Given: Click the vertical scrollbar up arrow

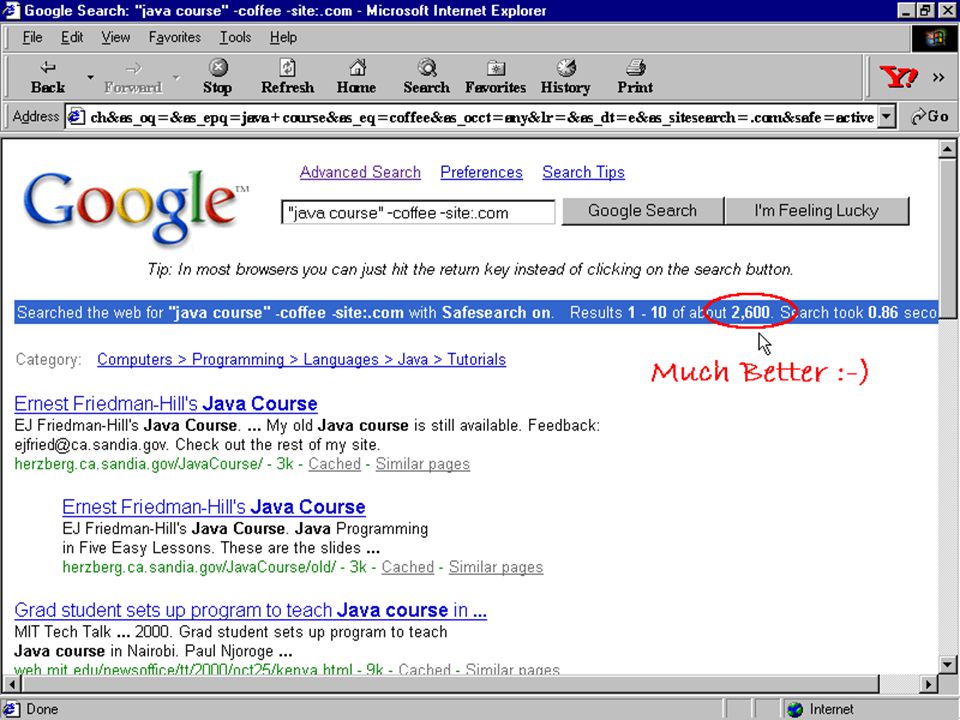Looking at the screenshot, I should 947,149.
